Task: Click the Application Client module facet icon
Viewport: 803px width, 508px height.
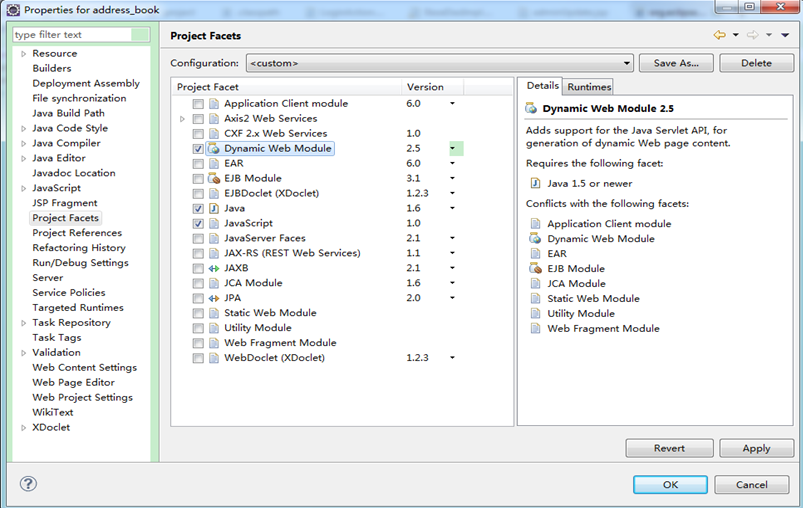Action: pos(214,103)
